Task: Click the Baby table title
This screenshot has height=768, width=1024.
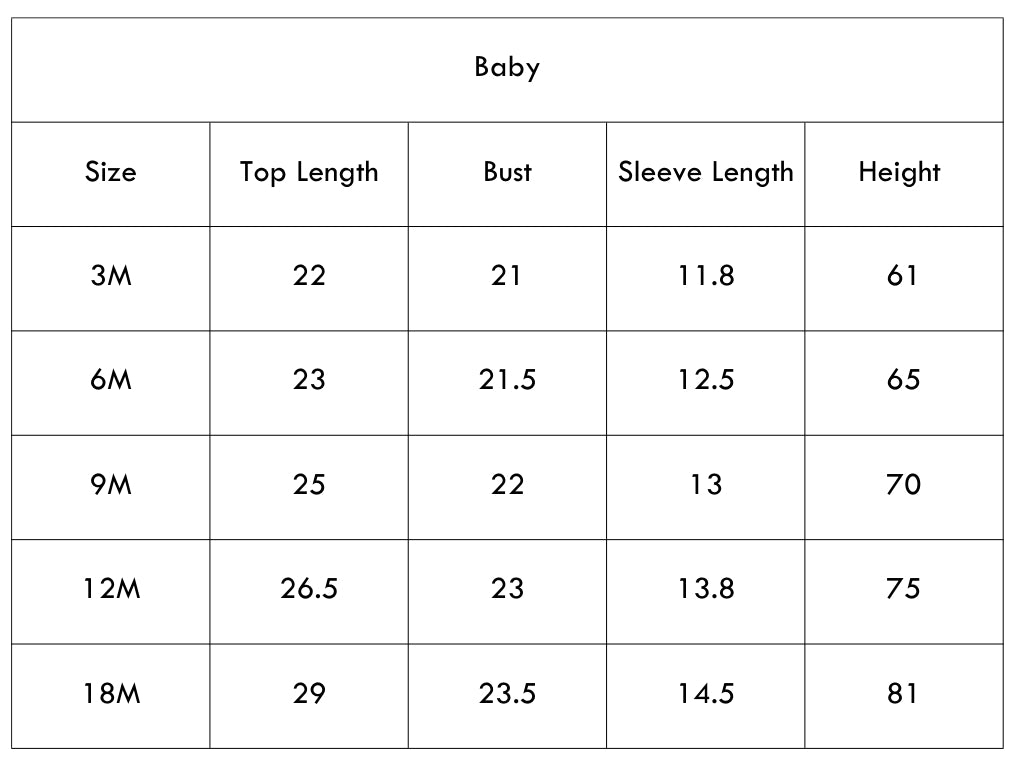Action: pos(507,68)
